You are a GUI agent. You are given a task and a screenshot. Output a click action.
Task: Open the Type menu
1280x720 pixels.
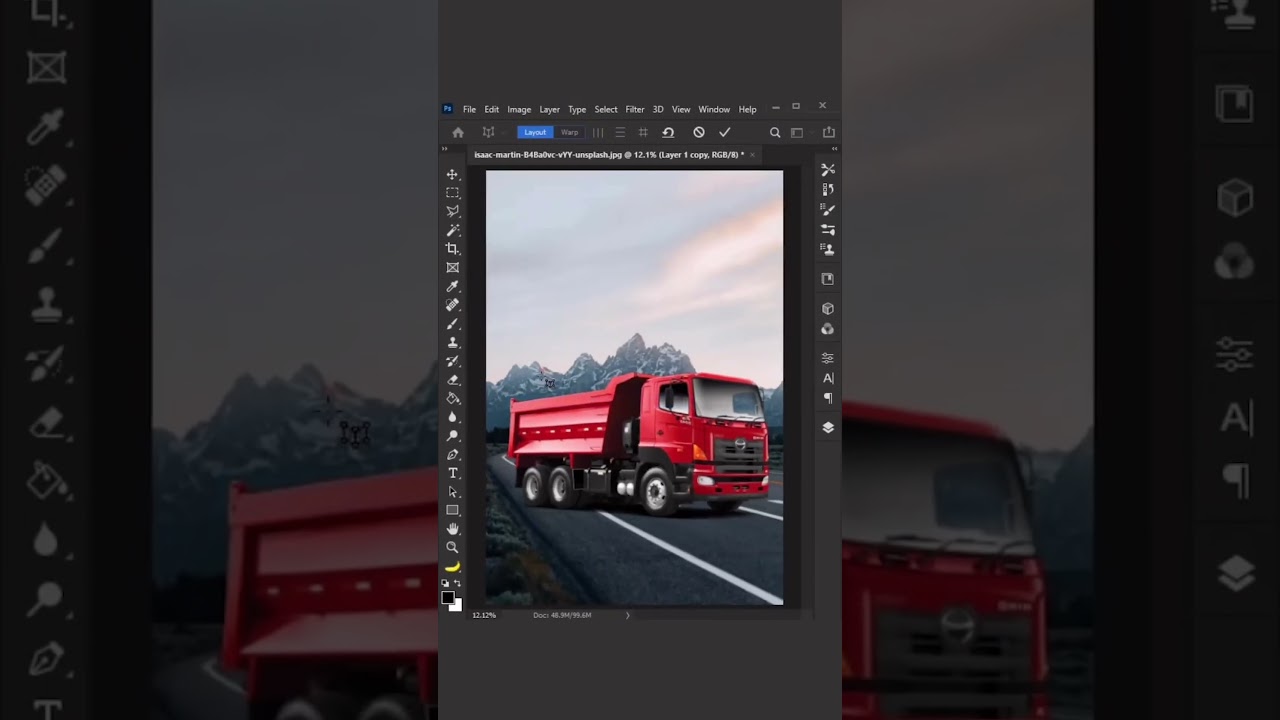[577, 109]
